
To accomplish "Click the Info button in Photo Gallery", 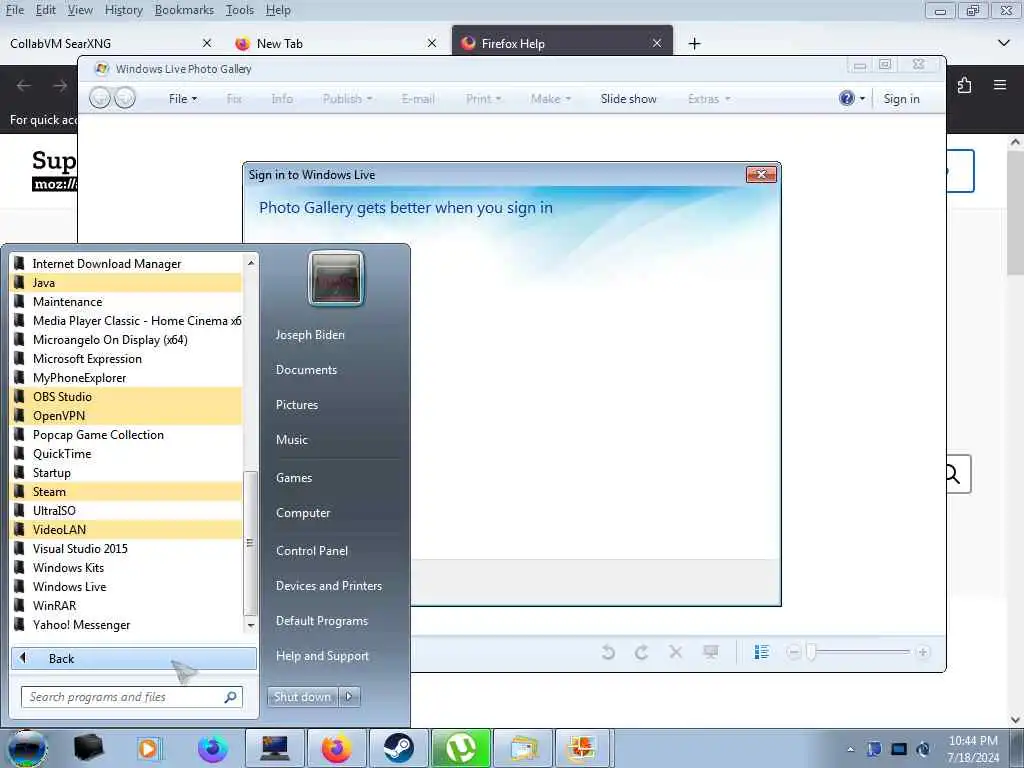I will coord(282,99).
